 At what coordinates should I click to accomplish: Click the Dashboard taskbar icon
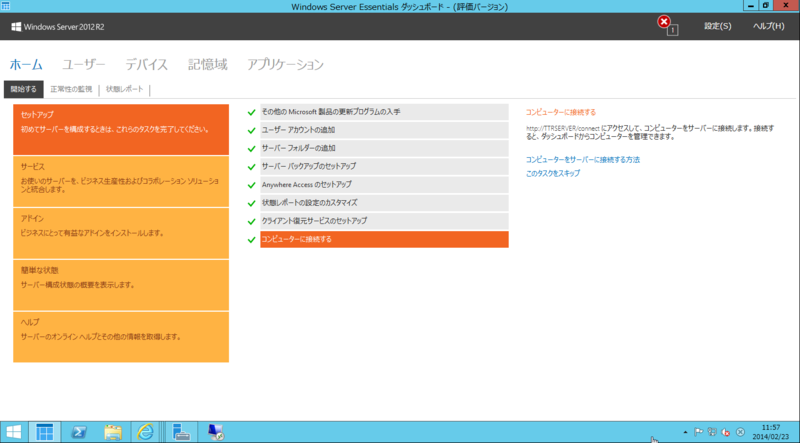click(44, 432)
